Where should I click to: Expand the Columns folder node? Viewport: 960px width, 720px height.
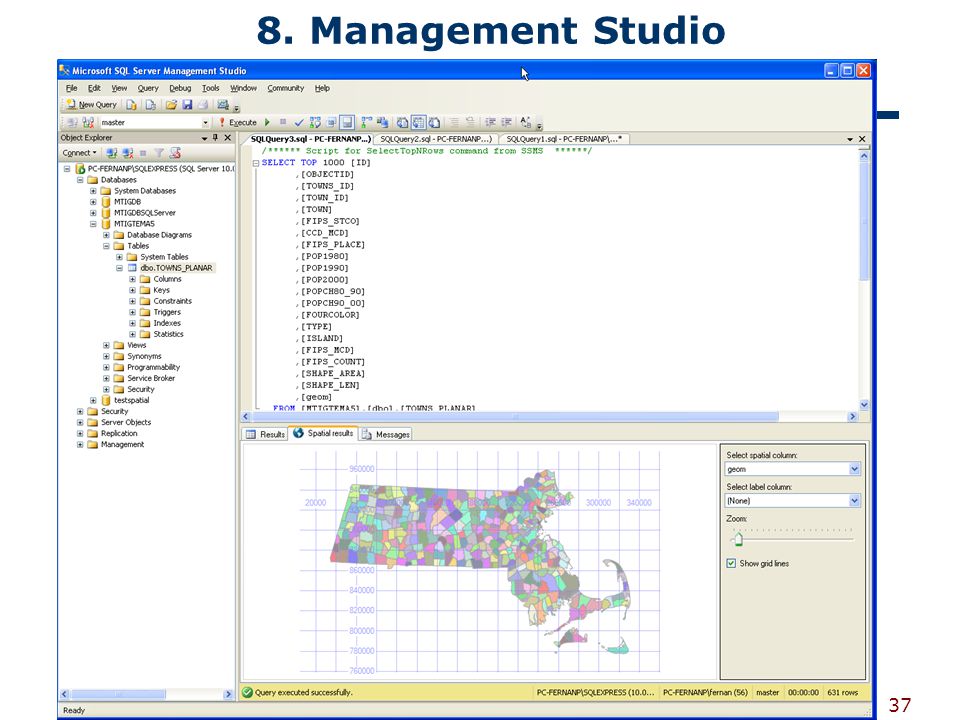point(132,279)
